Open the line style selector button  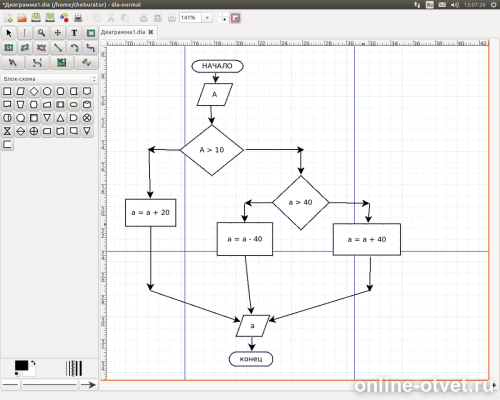point(50,385)
